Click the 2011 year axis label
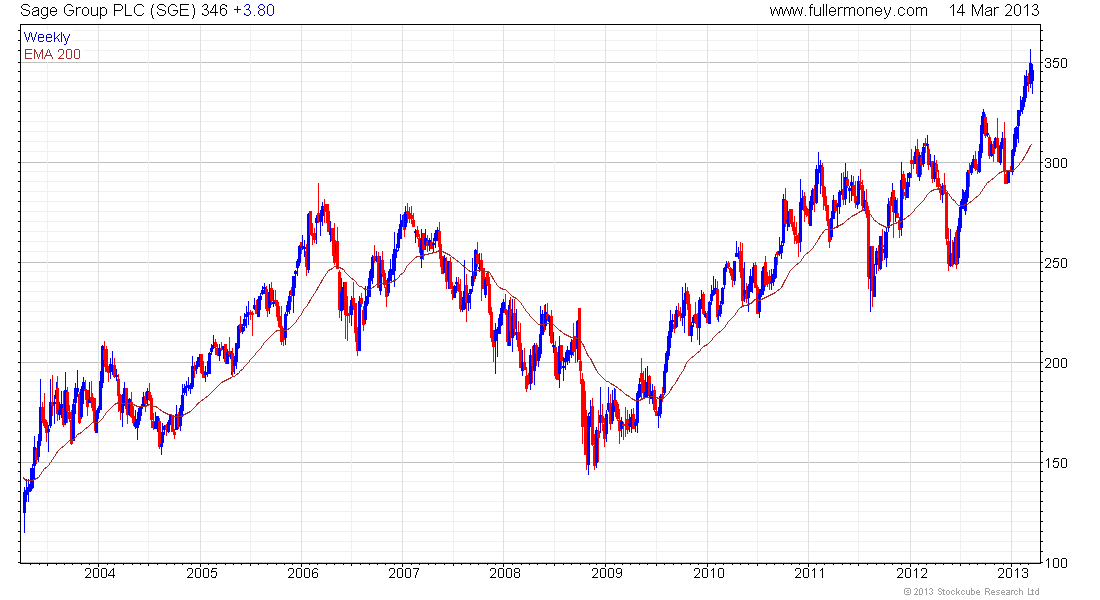The height and width of the screenshot is (600, 1100). point(810,573)
